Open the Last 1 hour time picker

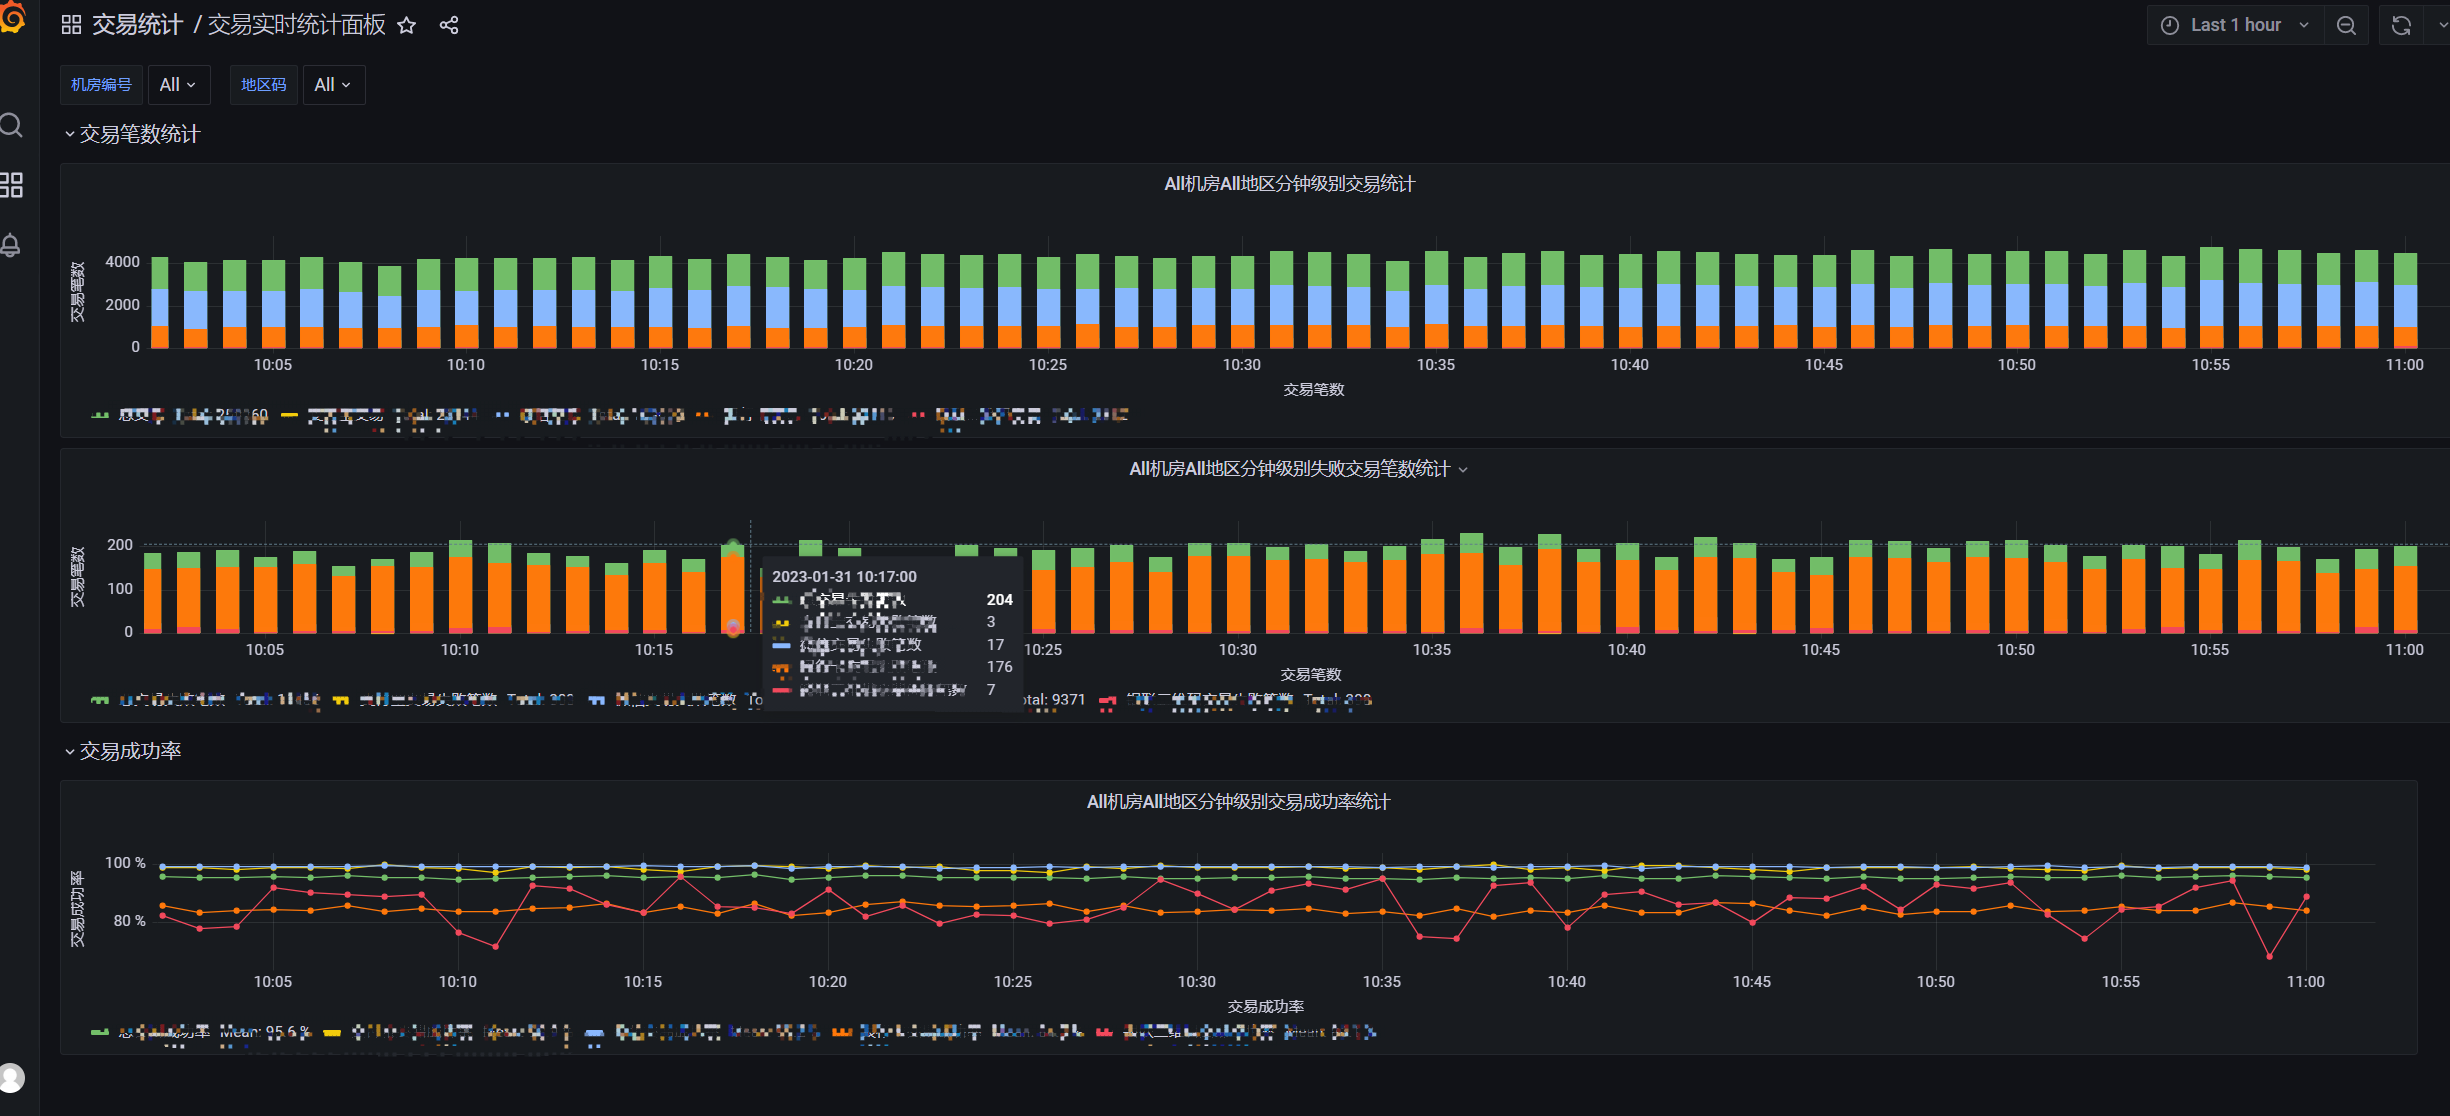click(x=2235, y=25)
